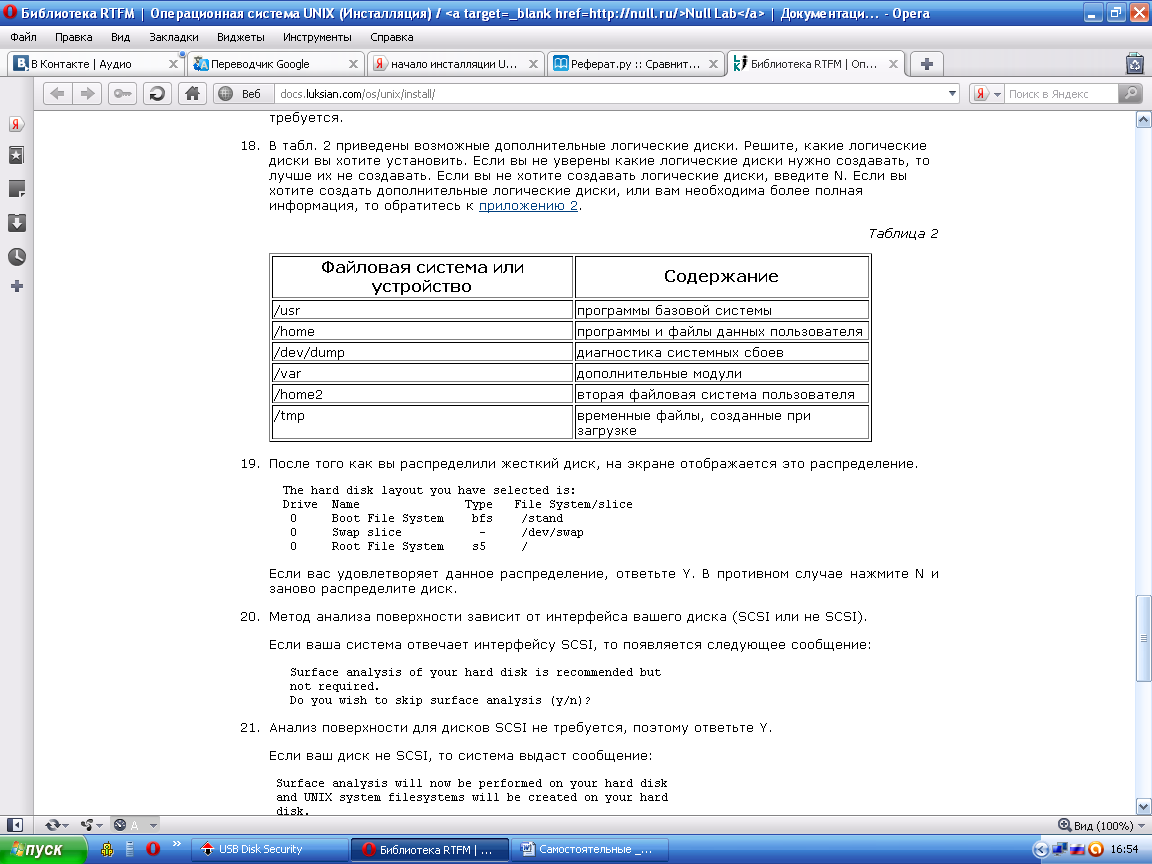The image size is (1152, 864).
Task: Click the zoom magnifier icon in status bar
Action: point(1064,824)
